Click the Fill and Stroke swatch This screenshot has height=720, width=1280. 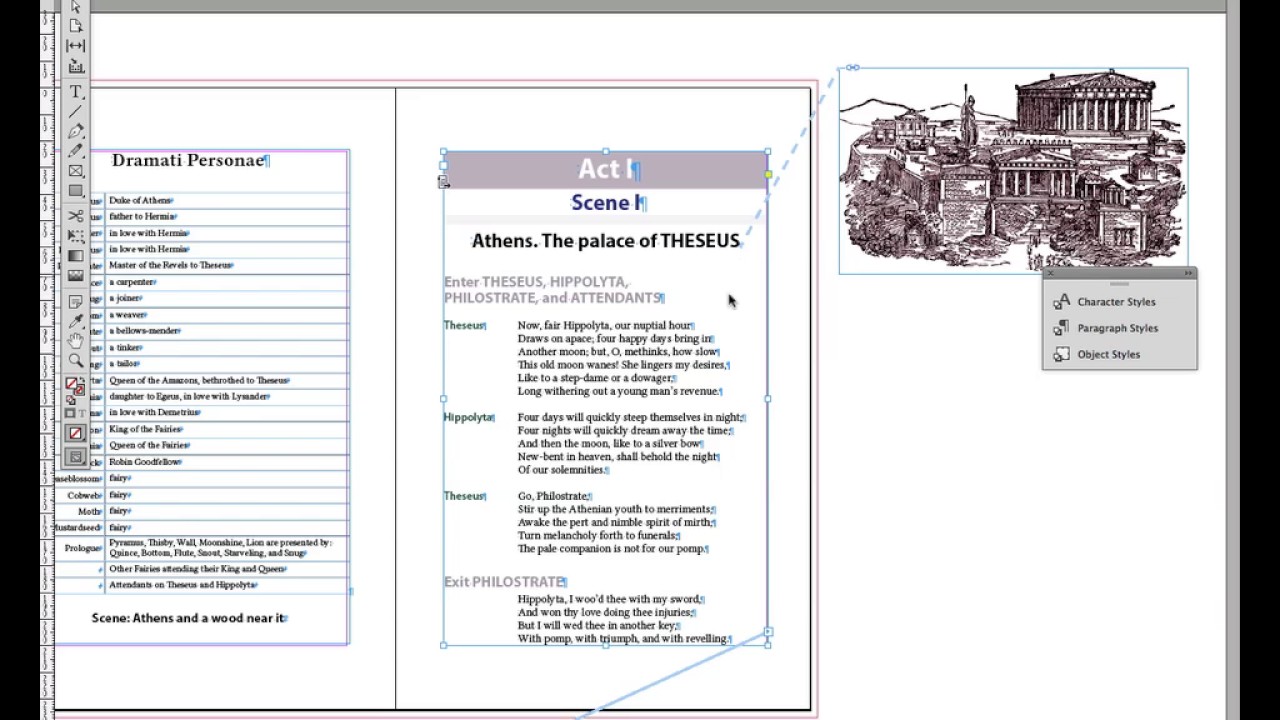(74, 388)
